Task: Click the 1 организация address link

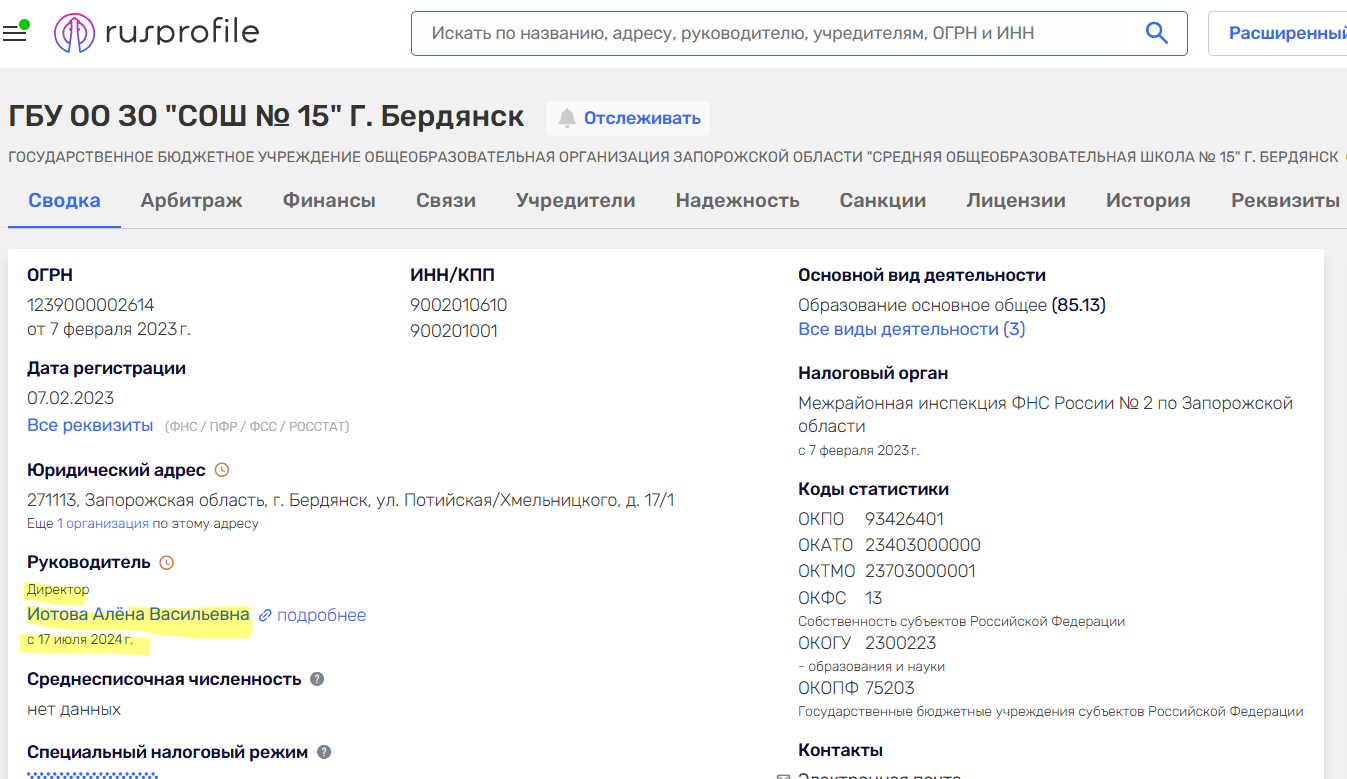Action: tap(102, 523)
